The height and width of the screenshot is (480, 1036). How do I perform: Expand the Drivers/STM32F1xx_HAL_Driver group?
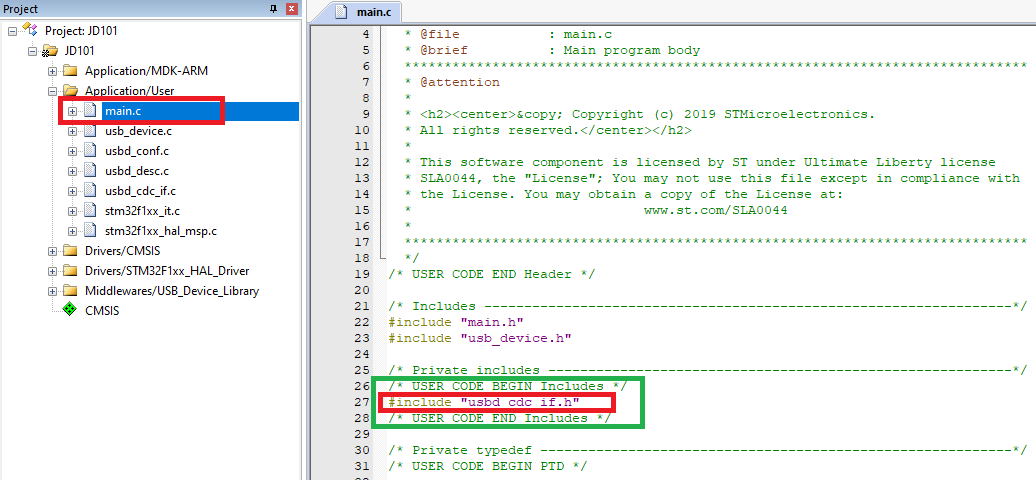click(53, 271)
